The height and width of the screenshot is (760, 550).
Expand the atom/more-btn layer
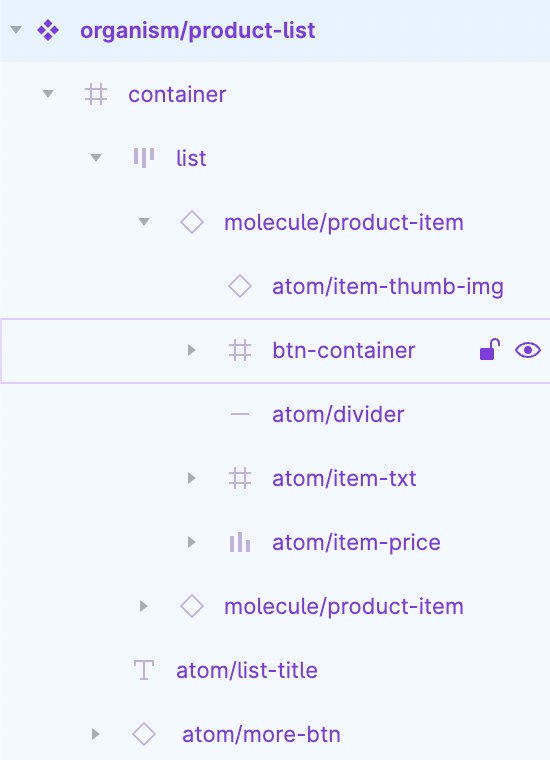(95, 734)
